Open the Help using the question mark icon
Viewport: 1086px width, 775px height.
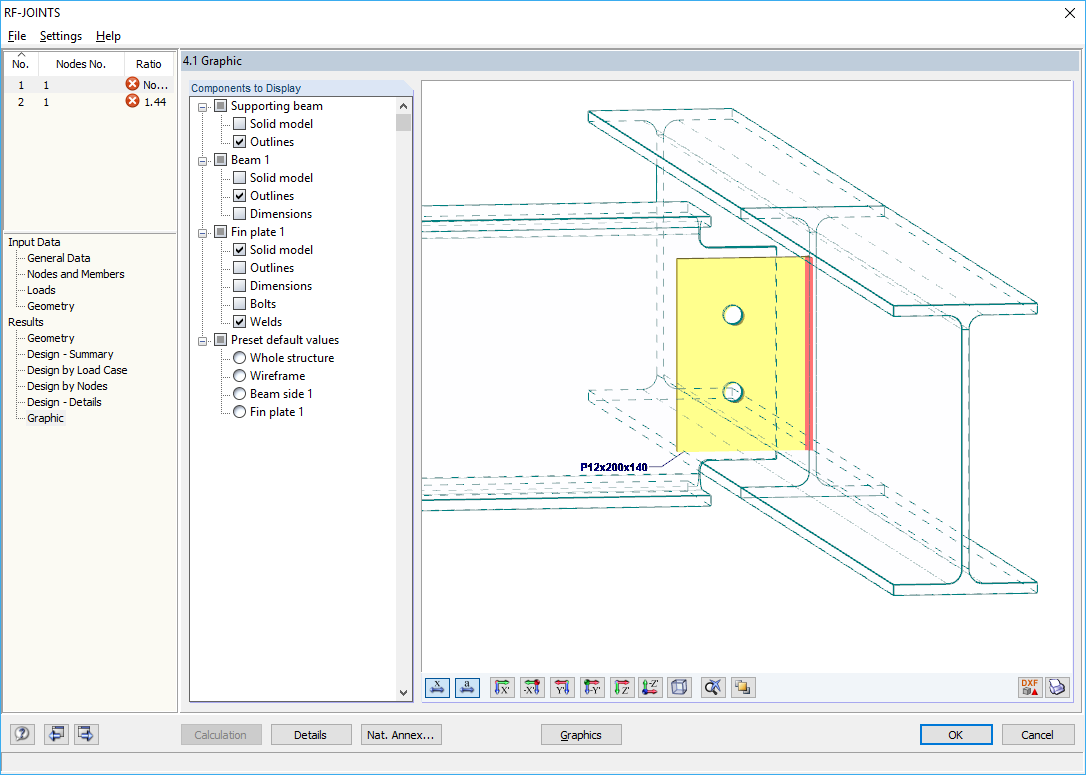tap(21, 734)
